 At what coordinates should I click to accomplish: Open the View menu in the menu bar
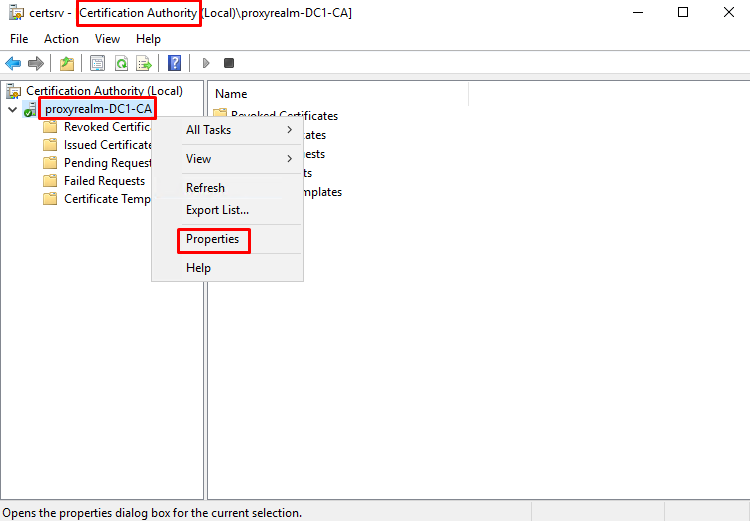coord(107,39)
